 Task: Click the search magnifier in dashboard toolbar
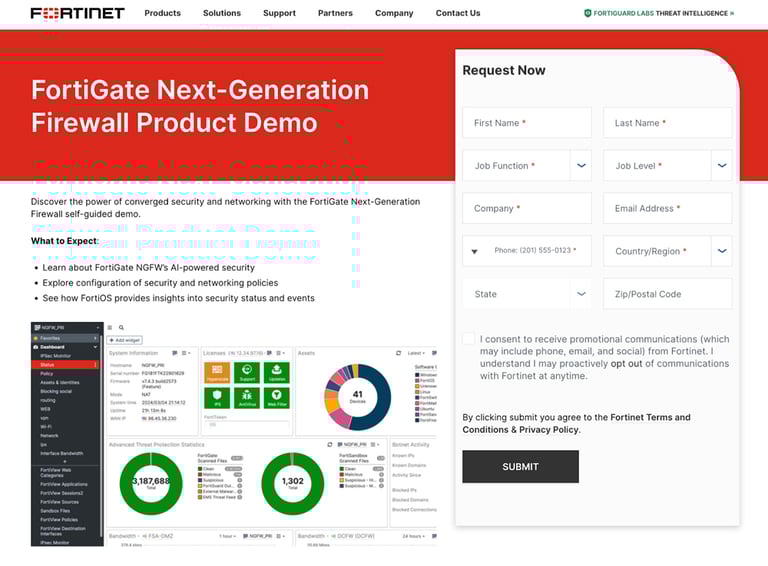pyautogui.click(x=121, y=327)
